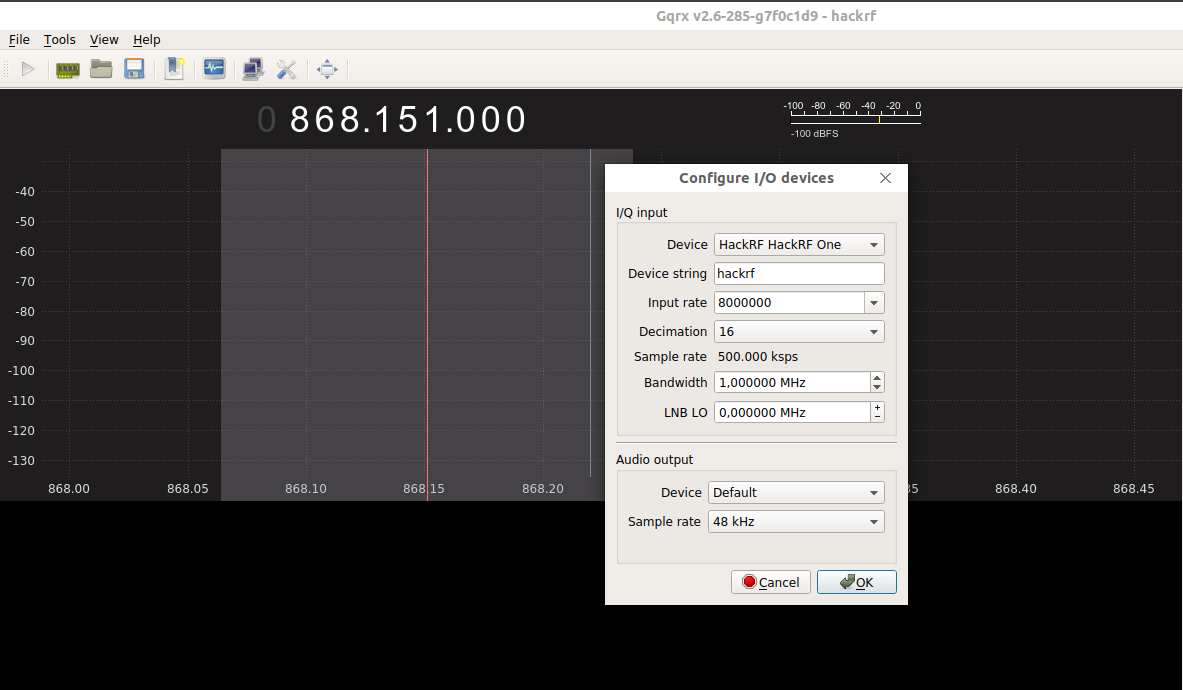
Task: Close the Configure I/O devices dialog
Action: coord(885,178)
